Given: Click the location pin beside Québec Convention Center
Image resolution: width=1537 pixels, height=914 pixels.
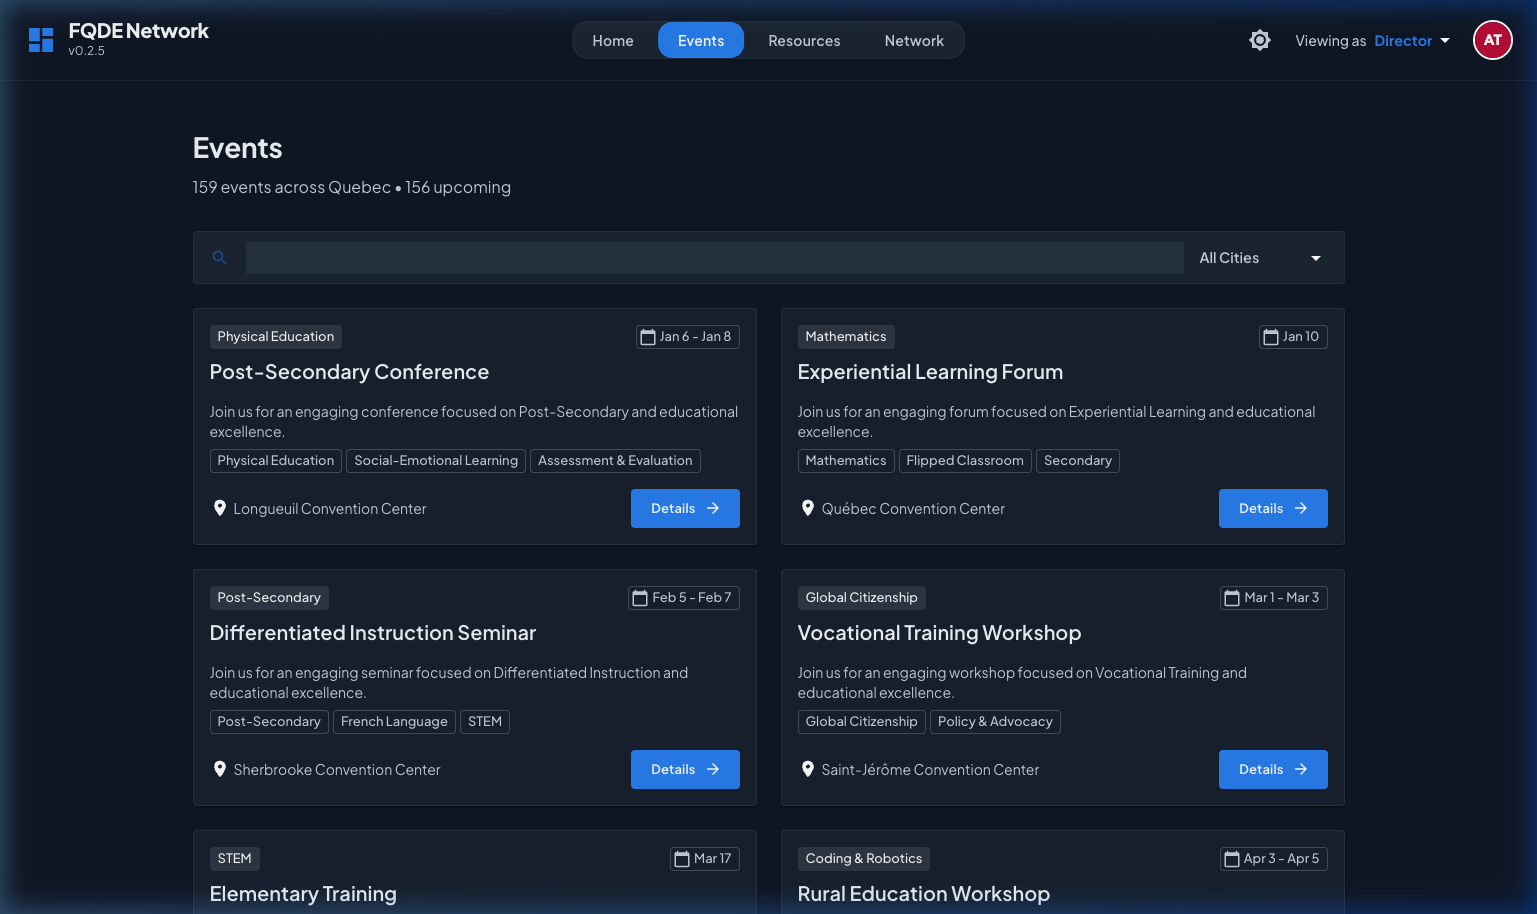Looking at the screenshot, I should point(808,508).
